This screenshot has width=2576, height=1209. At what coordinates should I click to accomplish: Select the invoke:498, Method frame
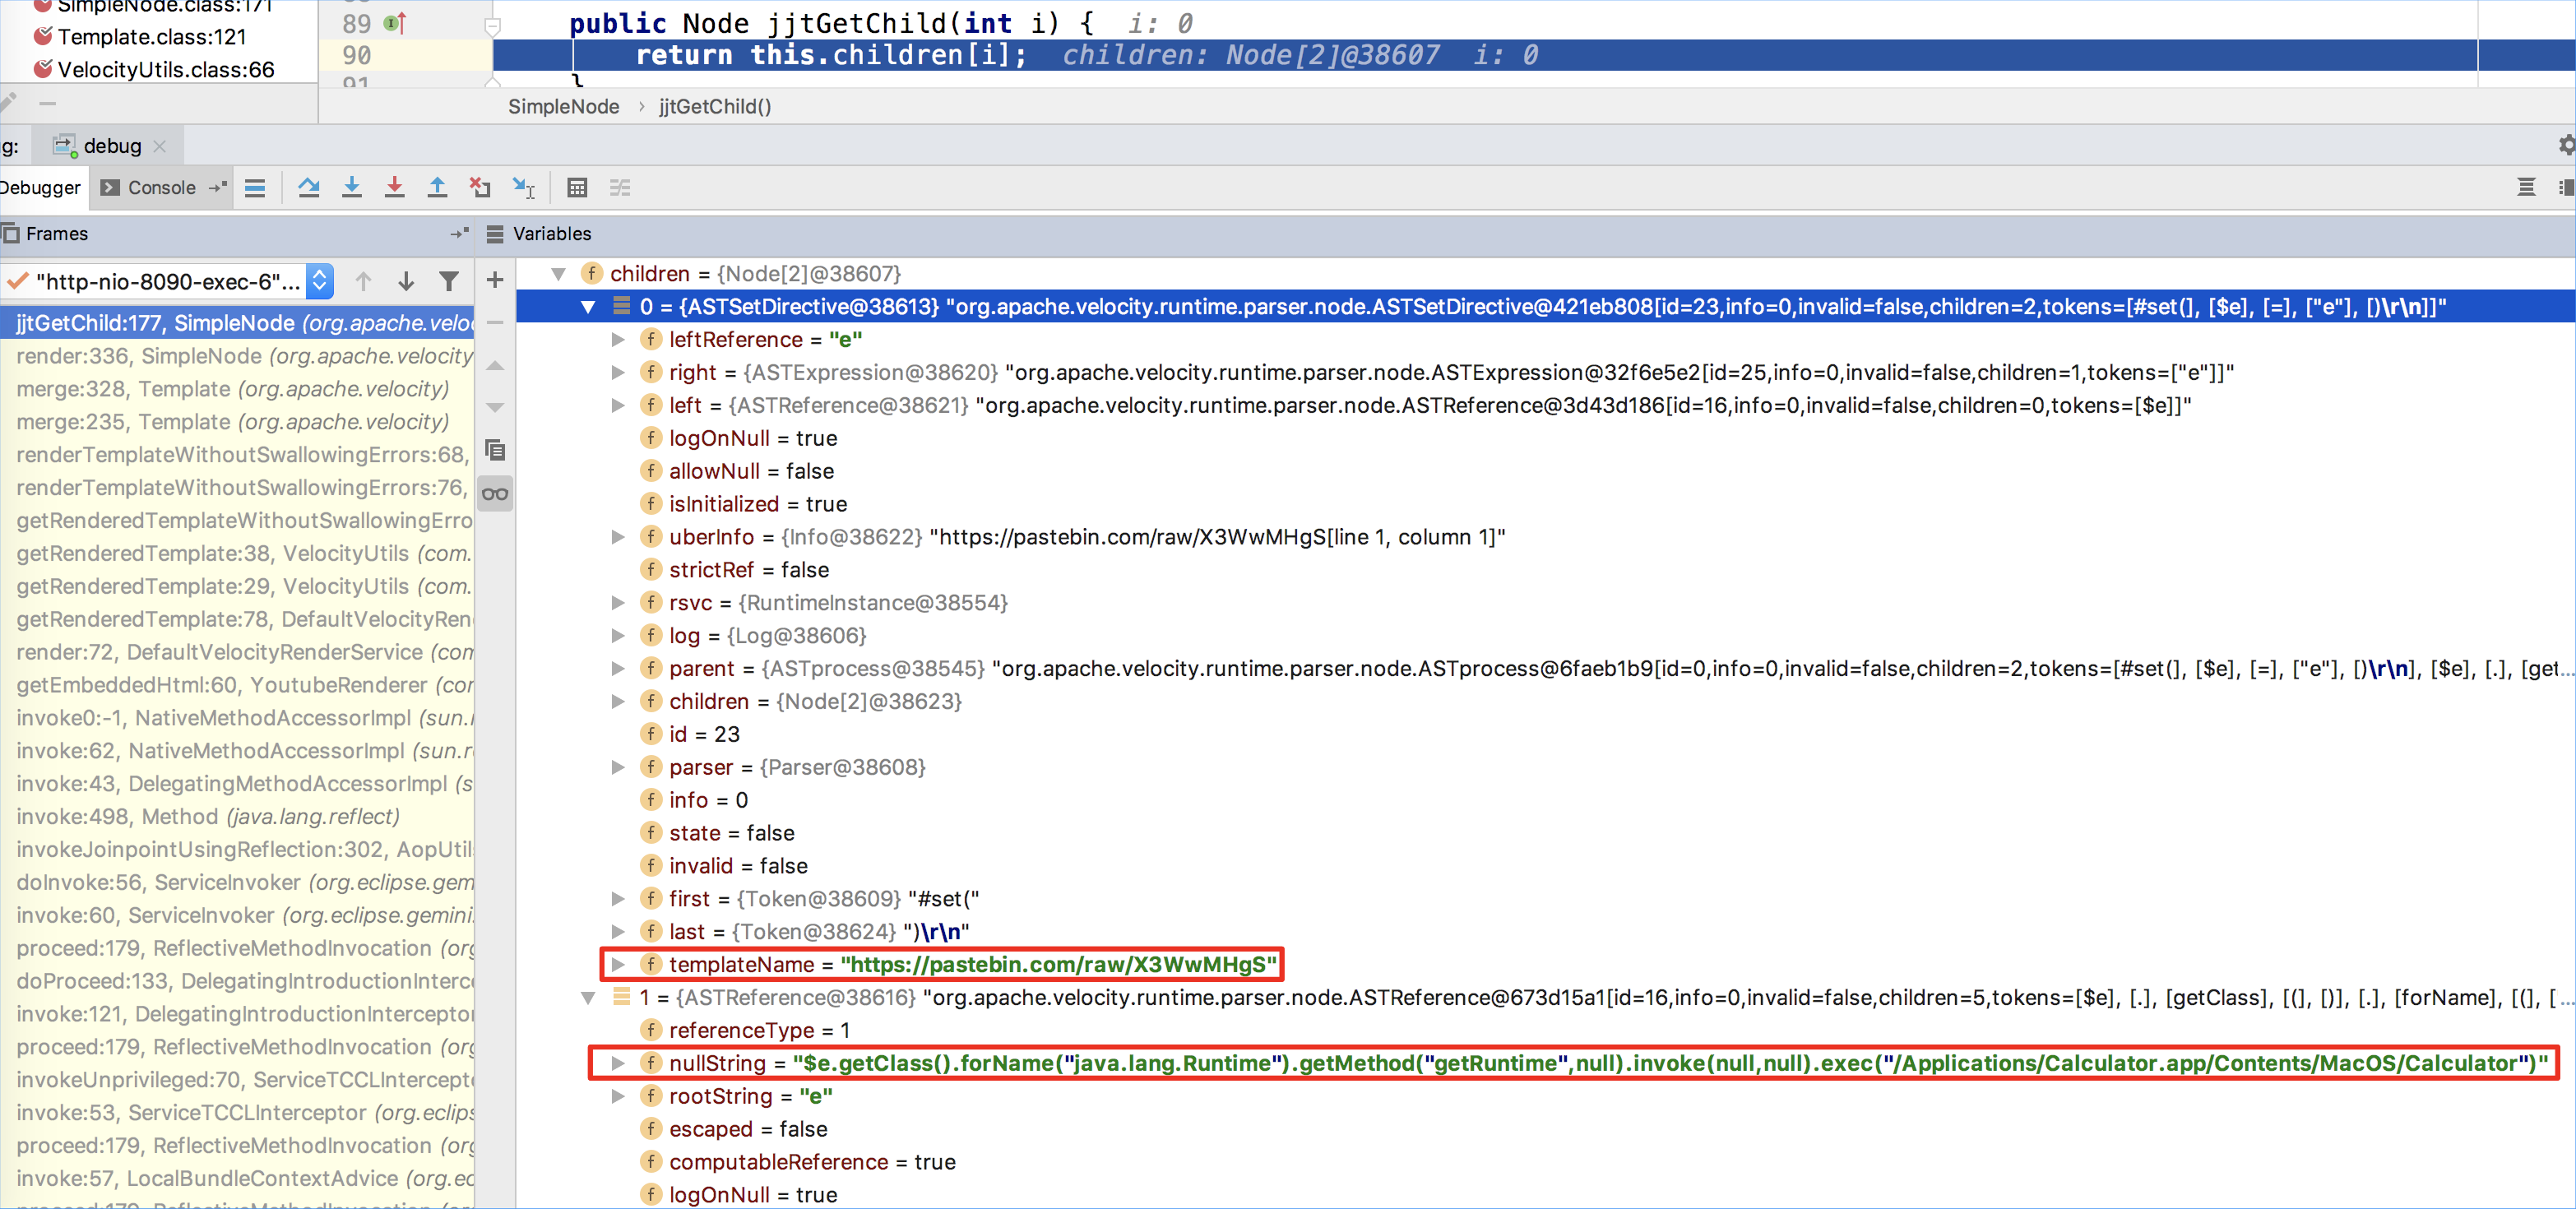pyautogui.click(x=238, y=816)
